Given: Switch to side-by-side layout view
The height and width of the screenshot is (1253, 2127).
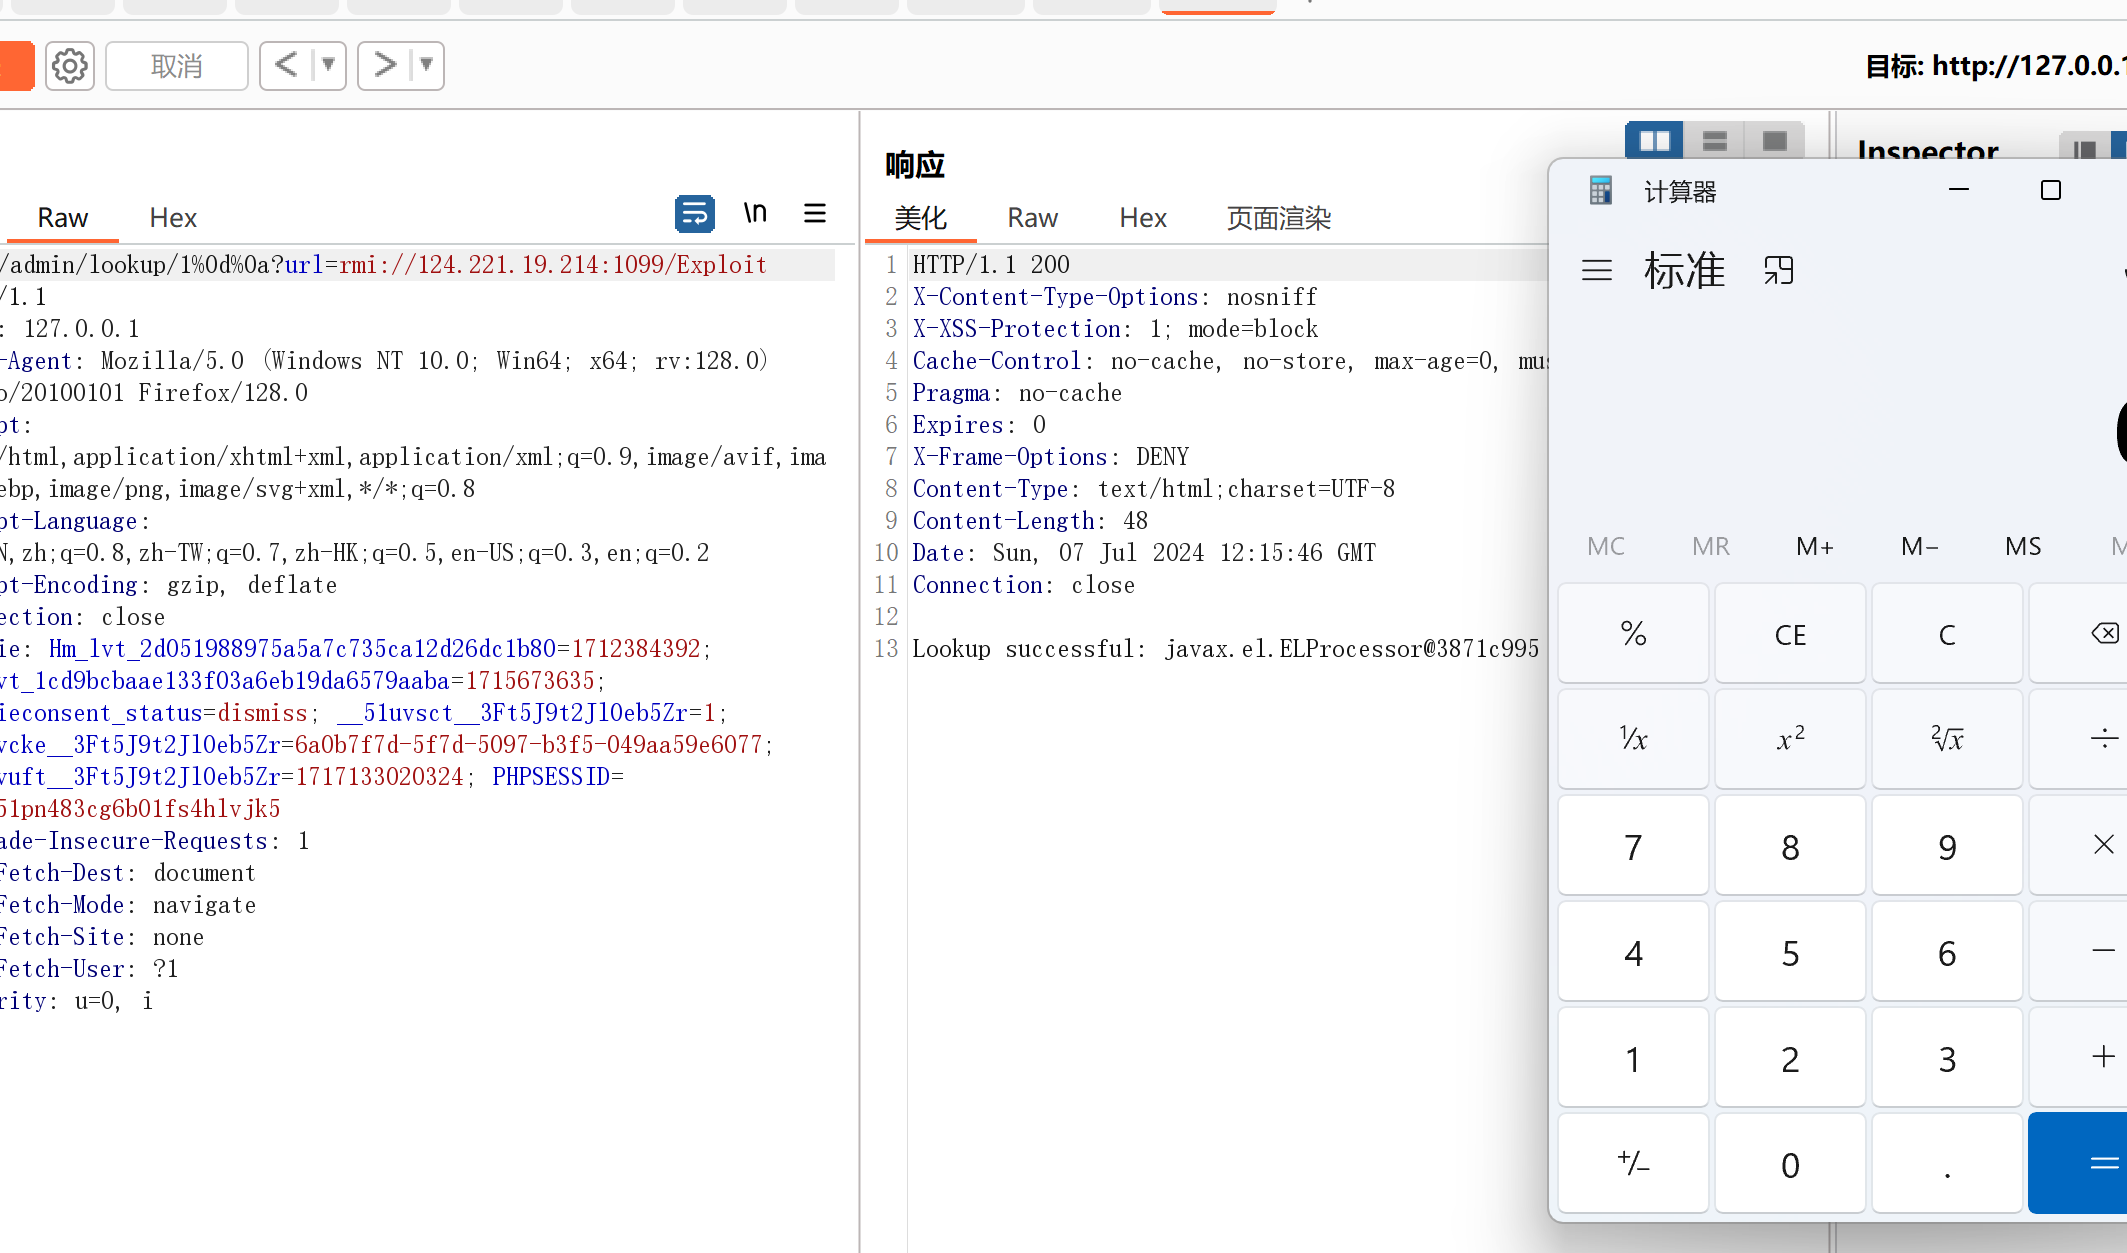Looking at the screenshot, I should (1654, 141).
